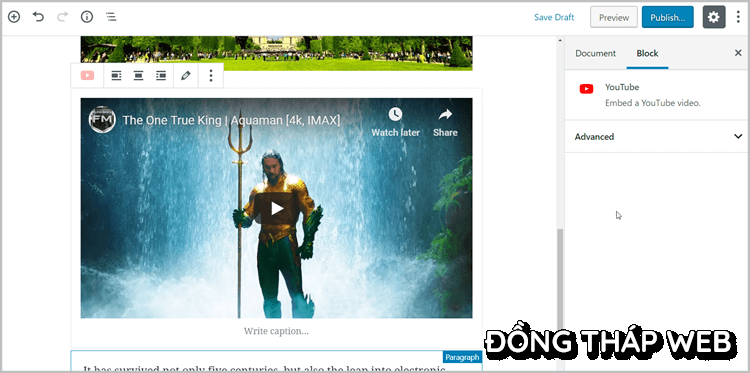
Task: Expand the Advanced panel chevron
Action: coord(738,136)
